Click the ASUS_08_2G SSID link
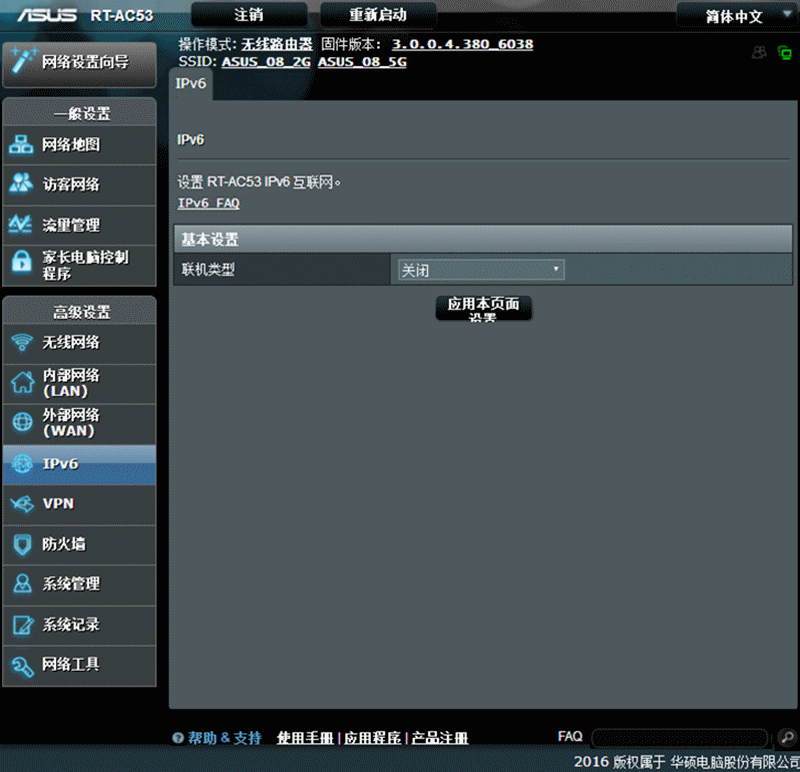Screen dimensions: 800x772 pos(266,62)
